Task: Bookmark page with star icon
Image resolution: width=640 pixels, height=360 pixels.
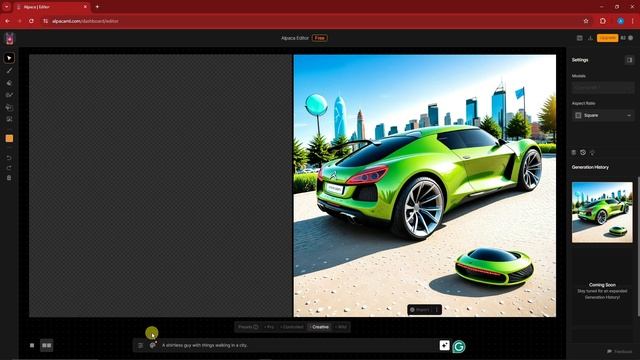Action: (586, 21)
